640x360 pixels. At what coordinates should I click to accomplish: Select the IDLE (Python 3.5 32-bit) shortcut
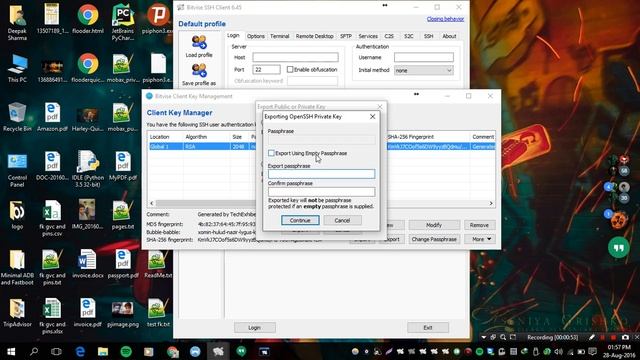coord(87,169)
